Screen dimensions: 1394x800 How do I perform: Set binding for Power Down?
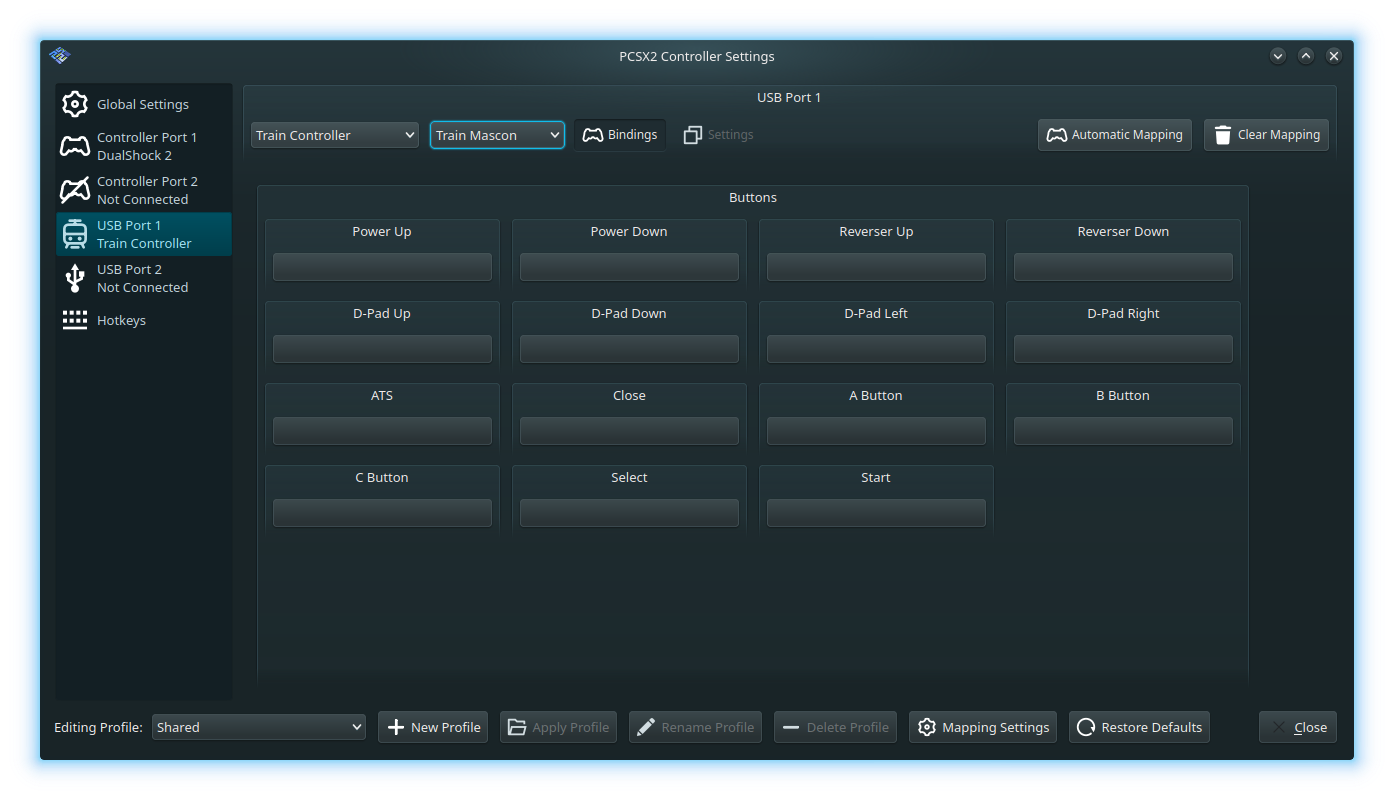(629, 267)
